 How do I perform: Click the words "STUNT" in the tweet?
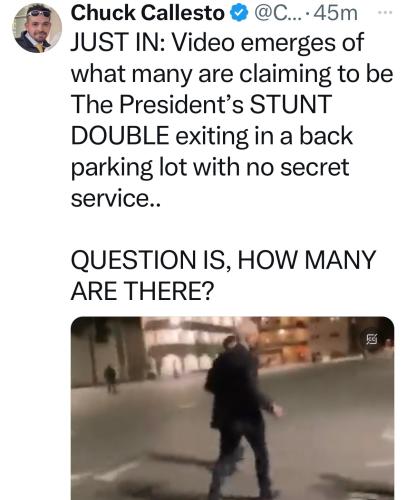290,104
